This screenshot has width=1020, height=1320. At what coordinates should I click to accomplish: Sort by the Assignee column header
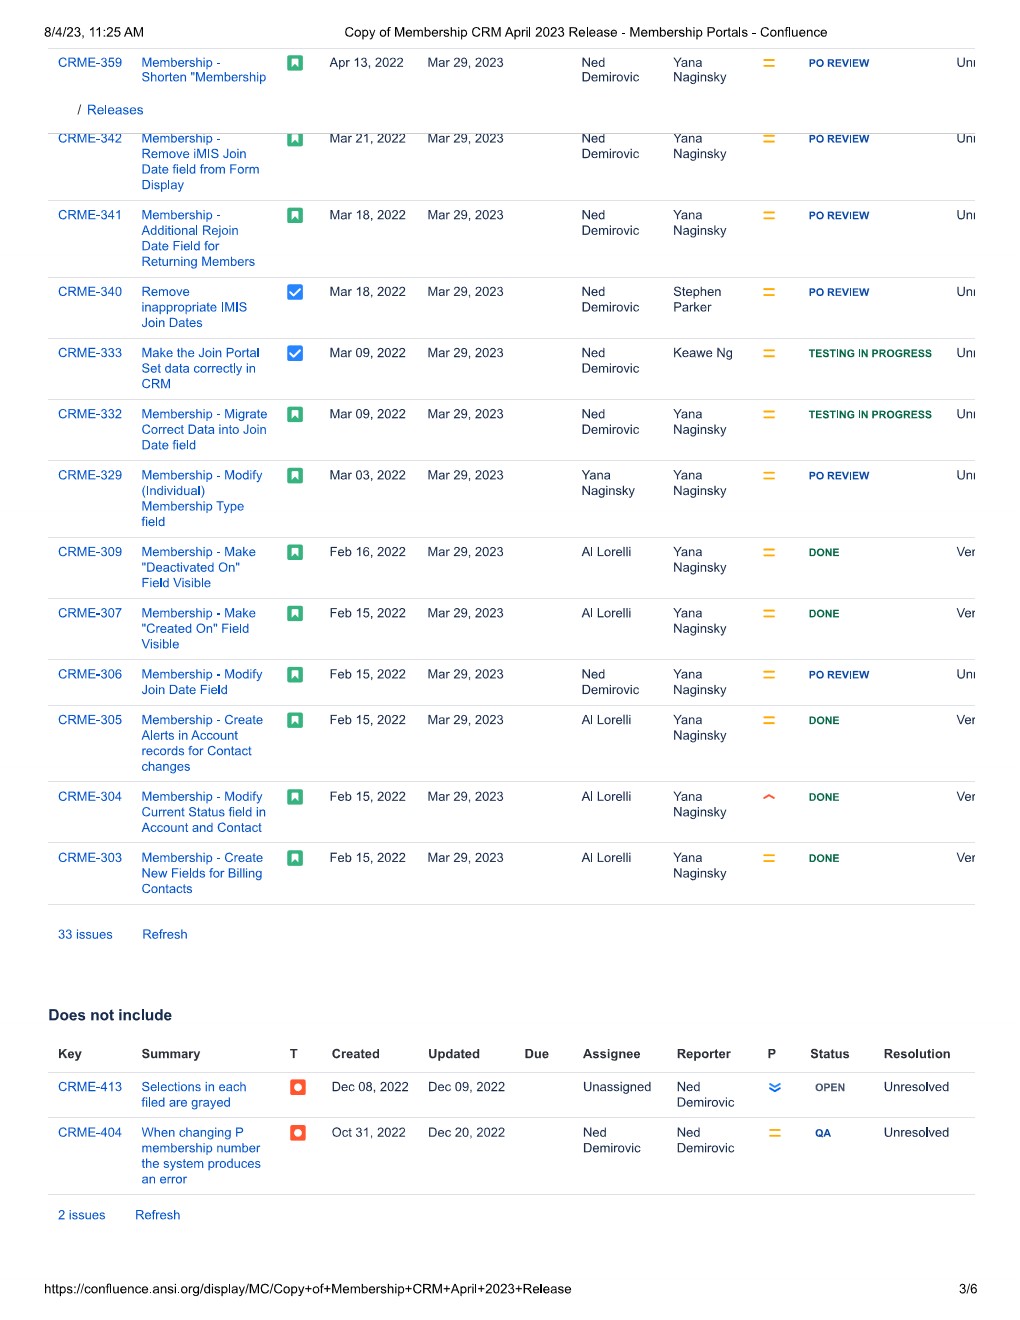tap(611, 1054)
